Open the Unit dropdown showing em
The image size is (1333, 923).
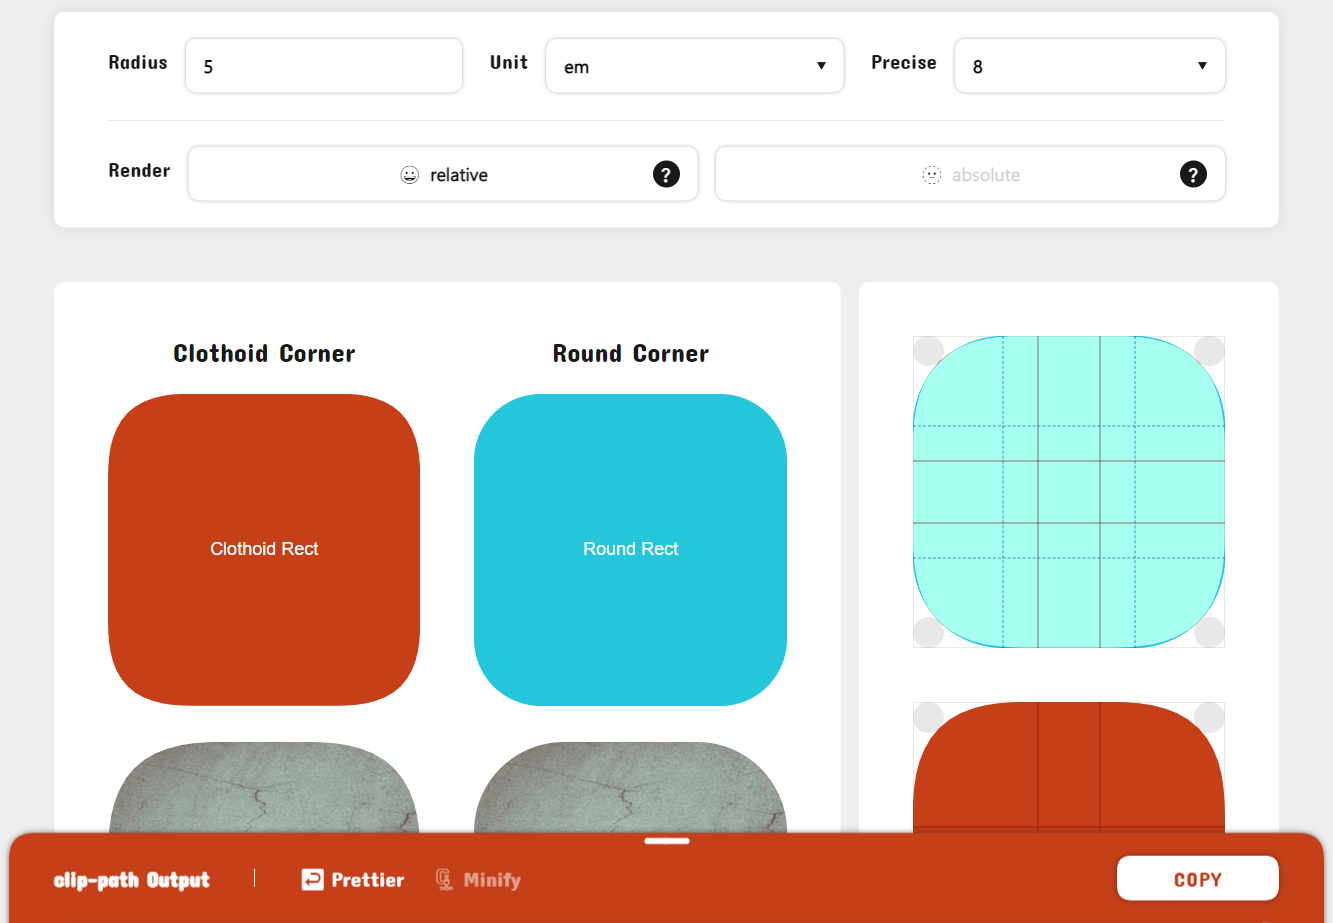(x=694, y=66)
